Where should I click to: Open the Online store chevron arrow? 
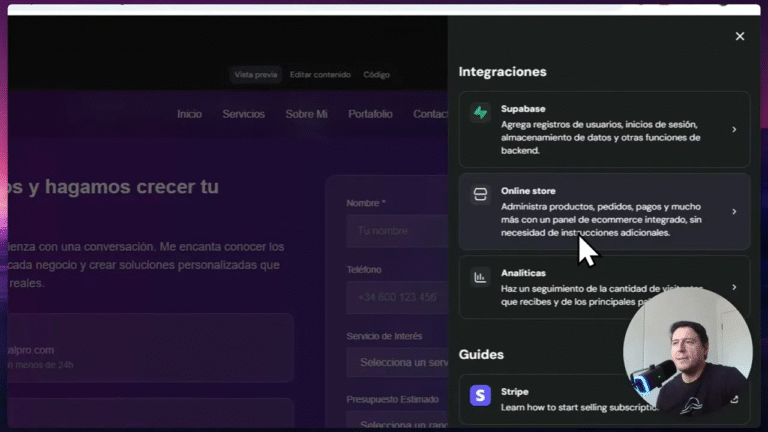point(734,212)
